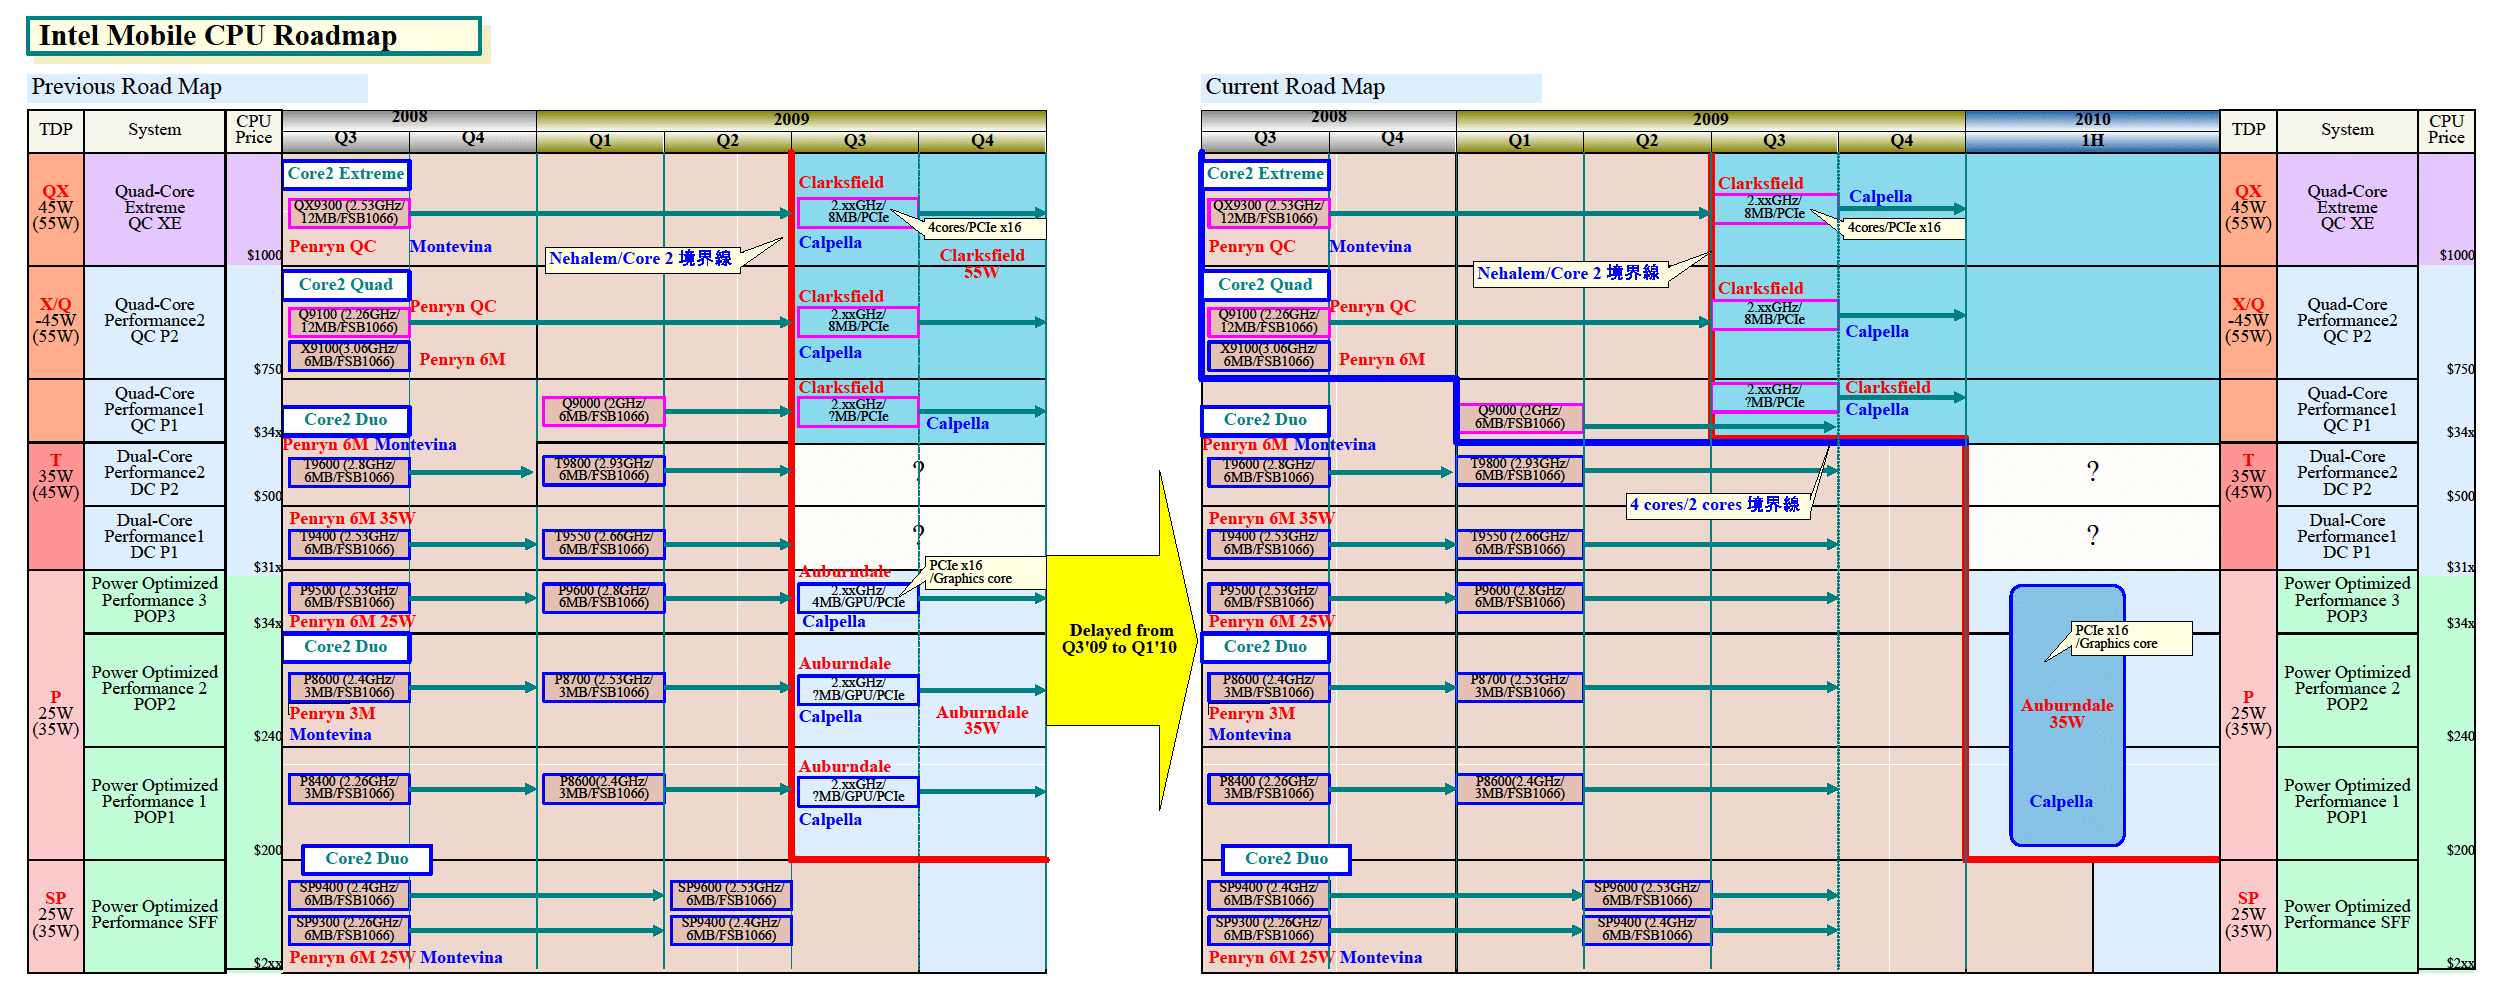This screenshot has height=994, width=2499.
Task: Click 'Dual-Core Performance1 DC P1' cell in Current Road Map
Action: tap(2347, 537)
